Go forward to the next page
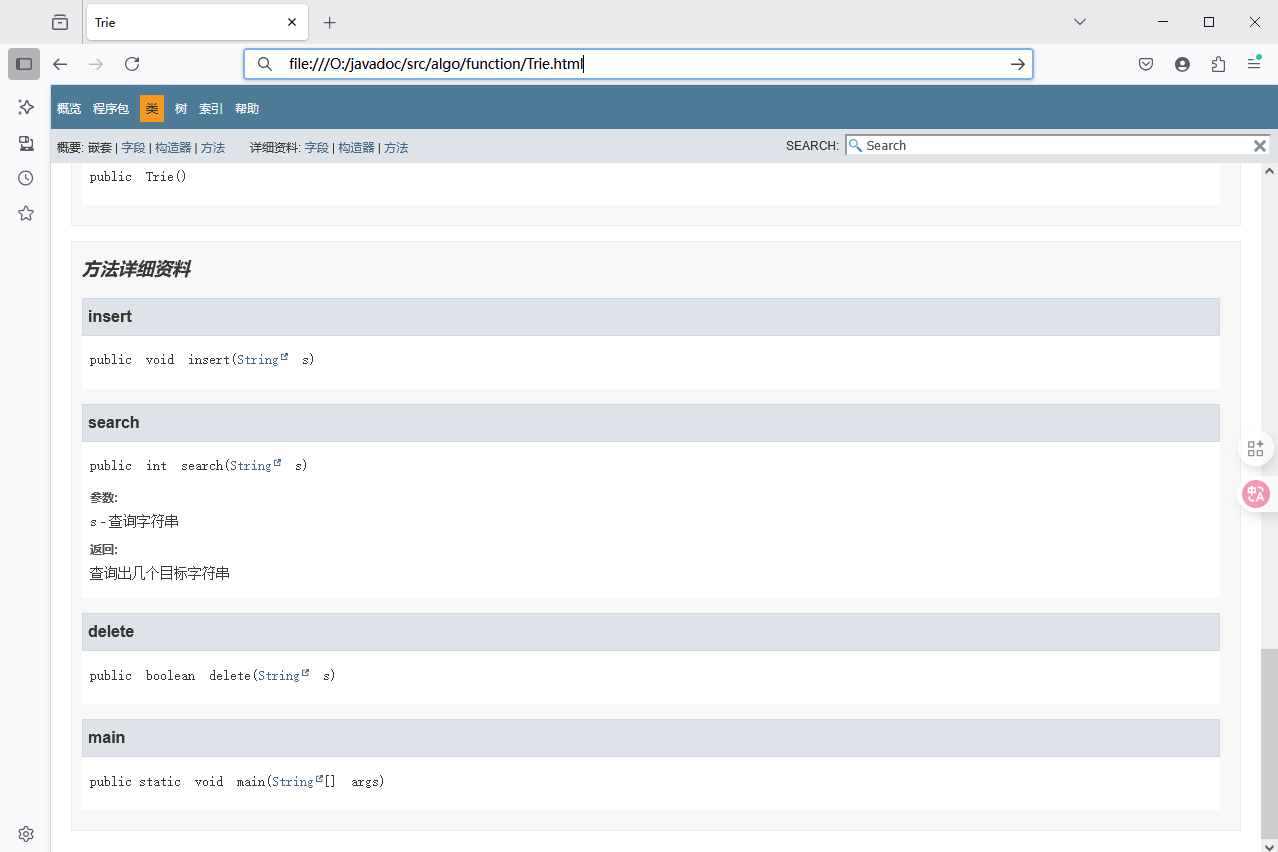Screen dimensions: 1278x852 coord(96,64)
